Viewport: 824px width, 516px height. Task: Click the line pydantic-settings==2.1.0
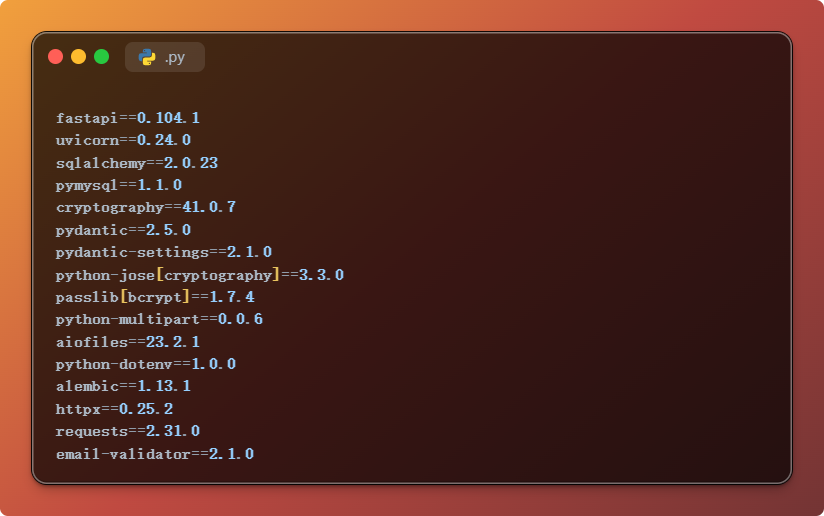tap(164, 252)
